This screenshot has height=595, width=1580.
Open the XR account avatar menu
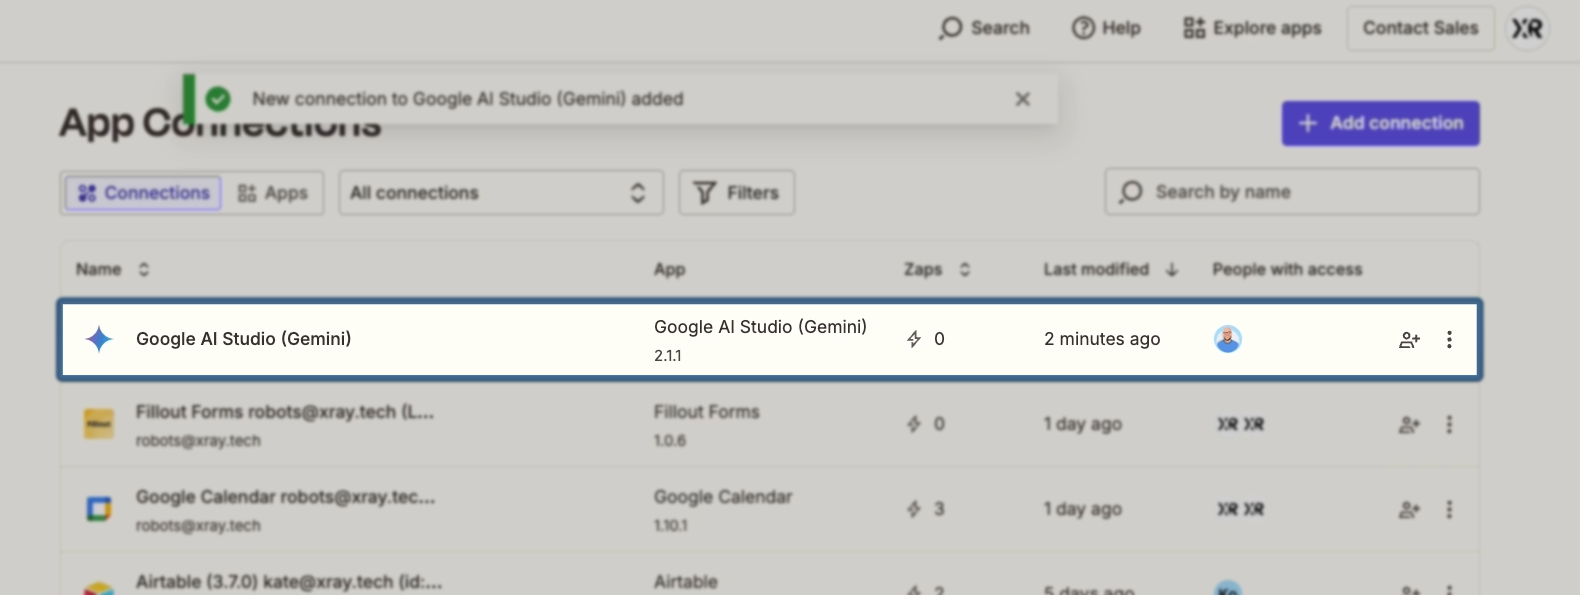[x=1527, y=29]
